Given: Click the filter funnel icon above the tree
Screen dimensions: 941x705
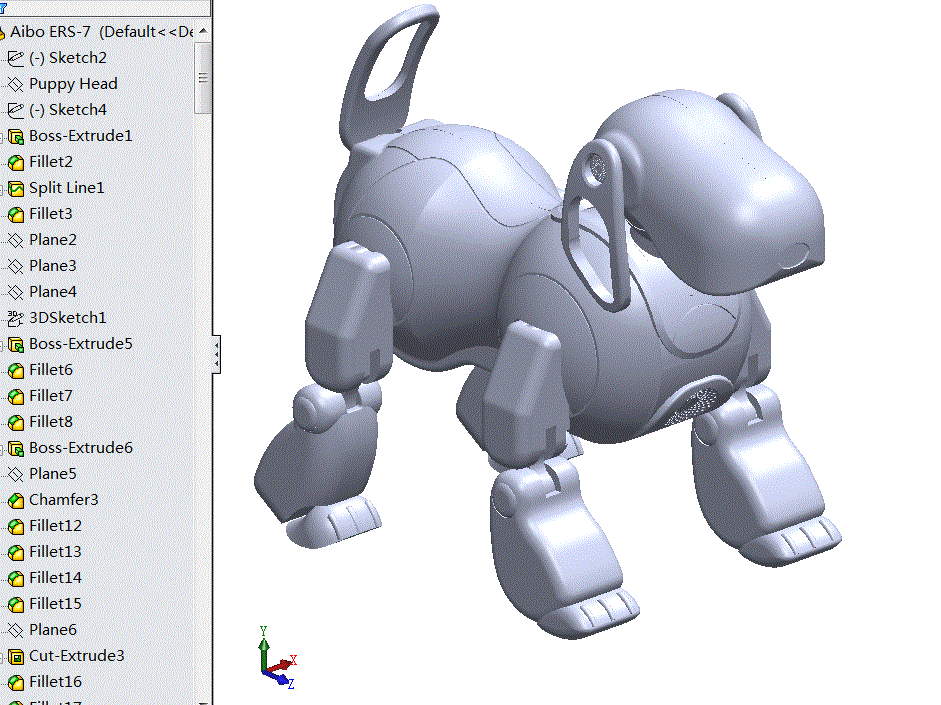Looking at the screenshot, I should coord(3,7).
